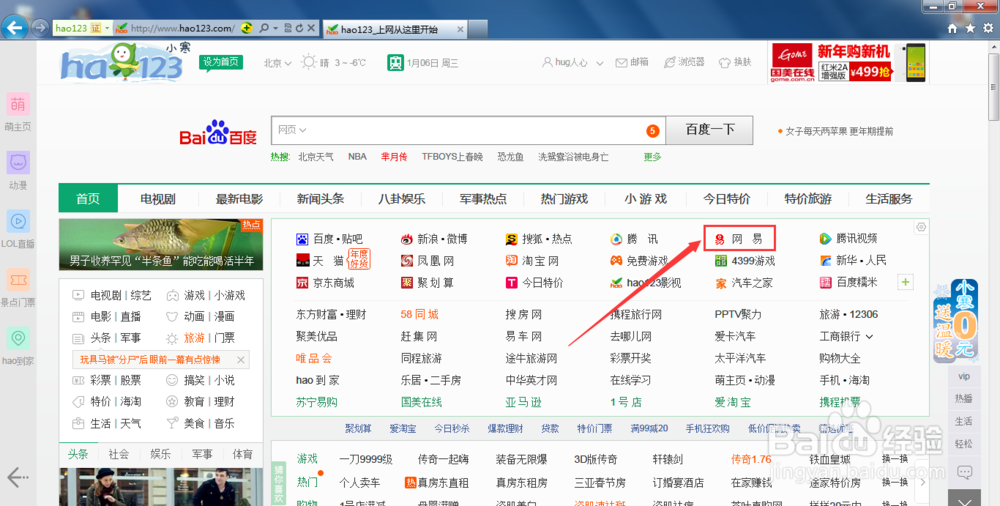Image resolution: width=1000 pixels, height=506 pixels.
Task: Click the orange number 5 badge
Action: (652, 131)
